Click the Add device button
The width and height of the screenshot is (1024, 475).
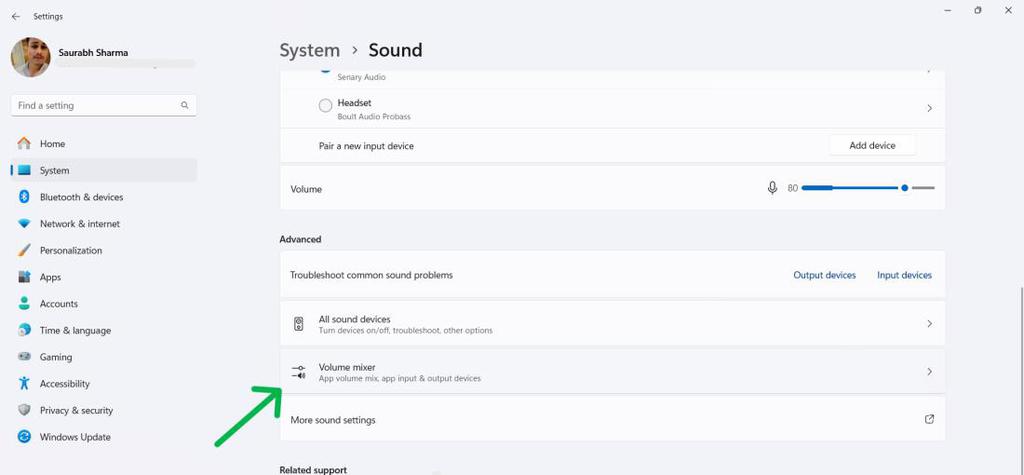point(872,145)
